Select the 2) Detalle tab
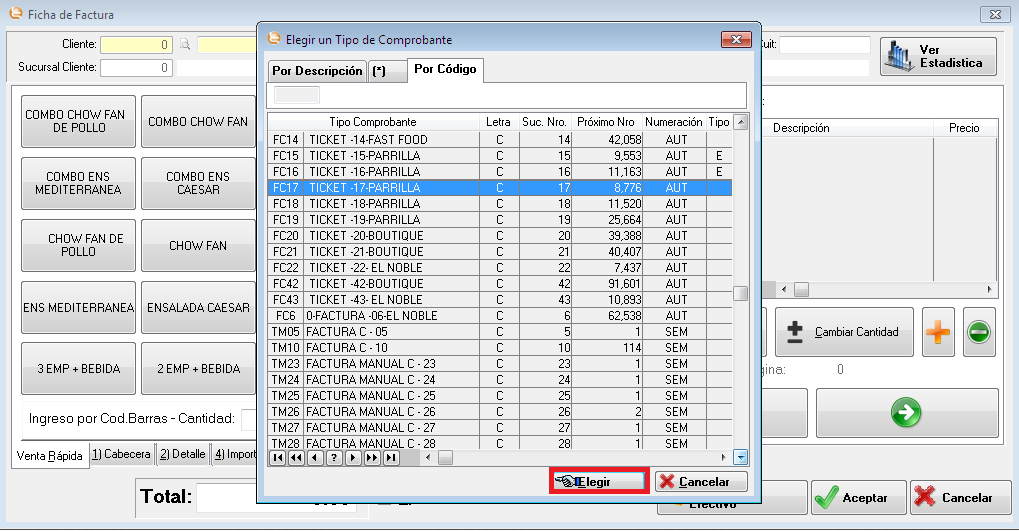 coord(182,454)
